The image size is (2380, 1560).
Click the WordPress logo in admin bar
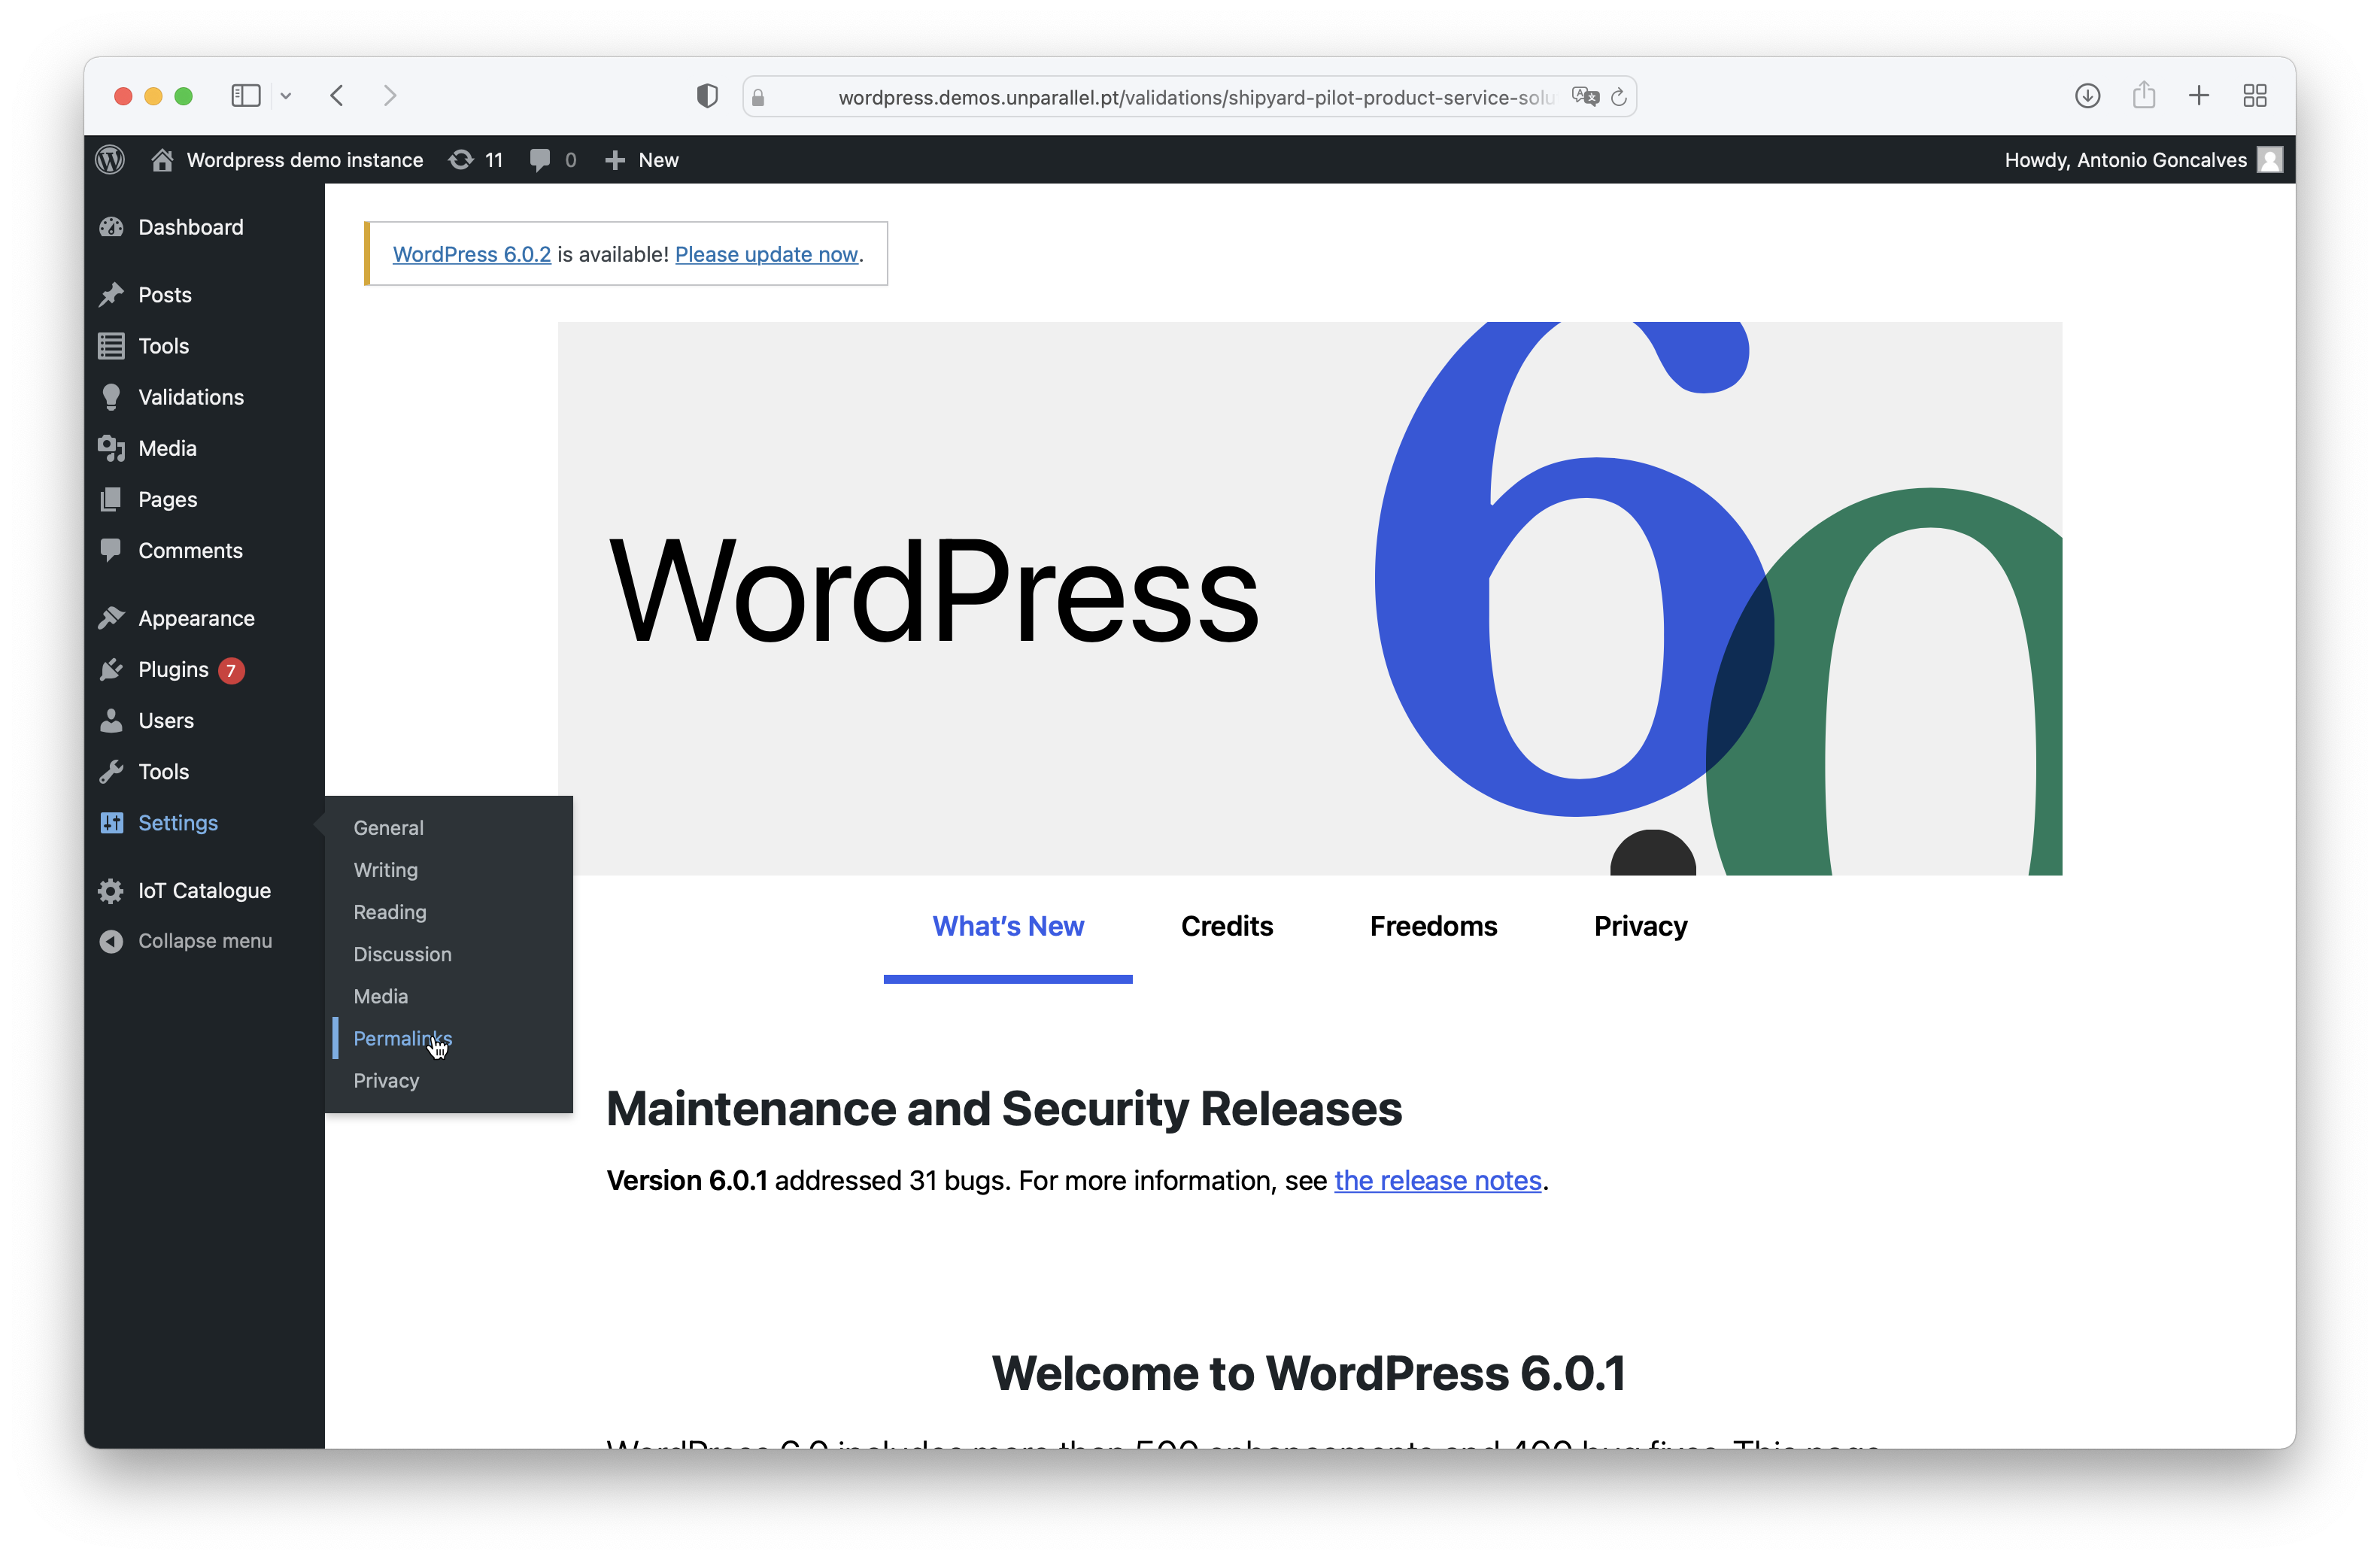pyautogui.click(x=110, y=160)
